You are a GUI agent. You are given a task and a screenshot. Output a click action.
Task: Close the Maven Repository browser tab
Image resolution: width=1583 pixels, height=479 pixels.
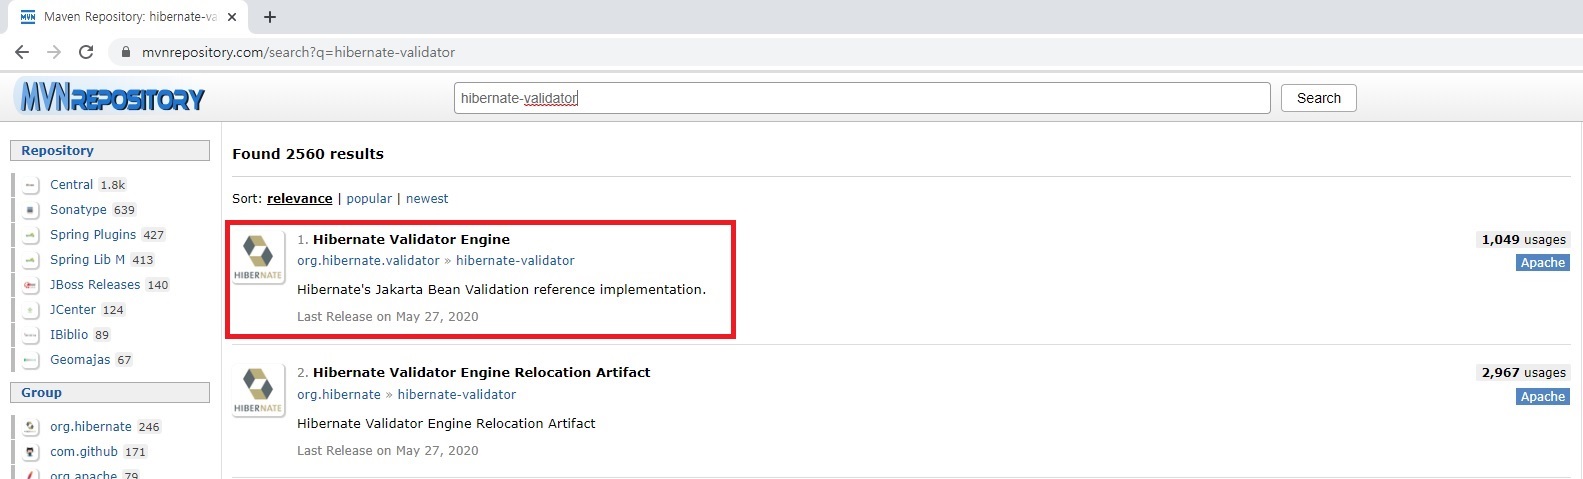coord(232,17)
